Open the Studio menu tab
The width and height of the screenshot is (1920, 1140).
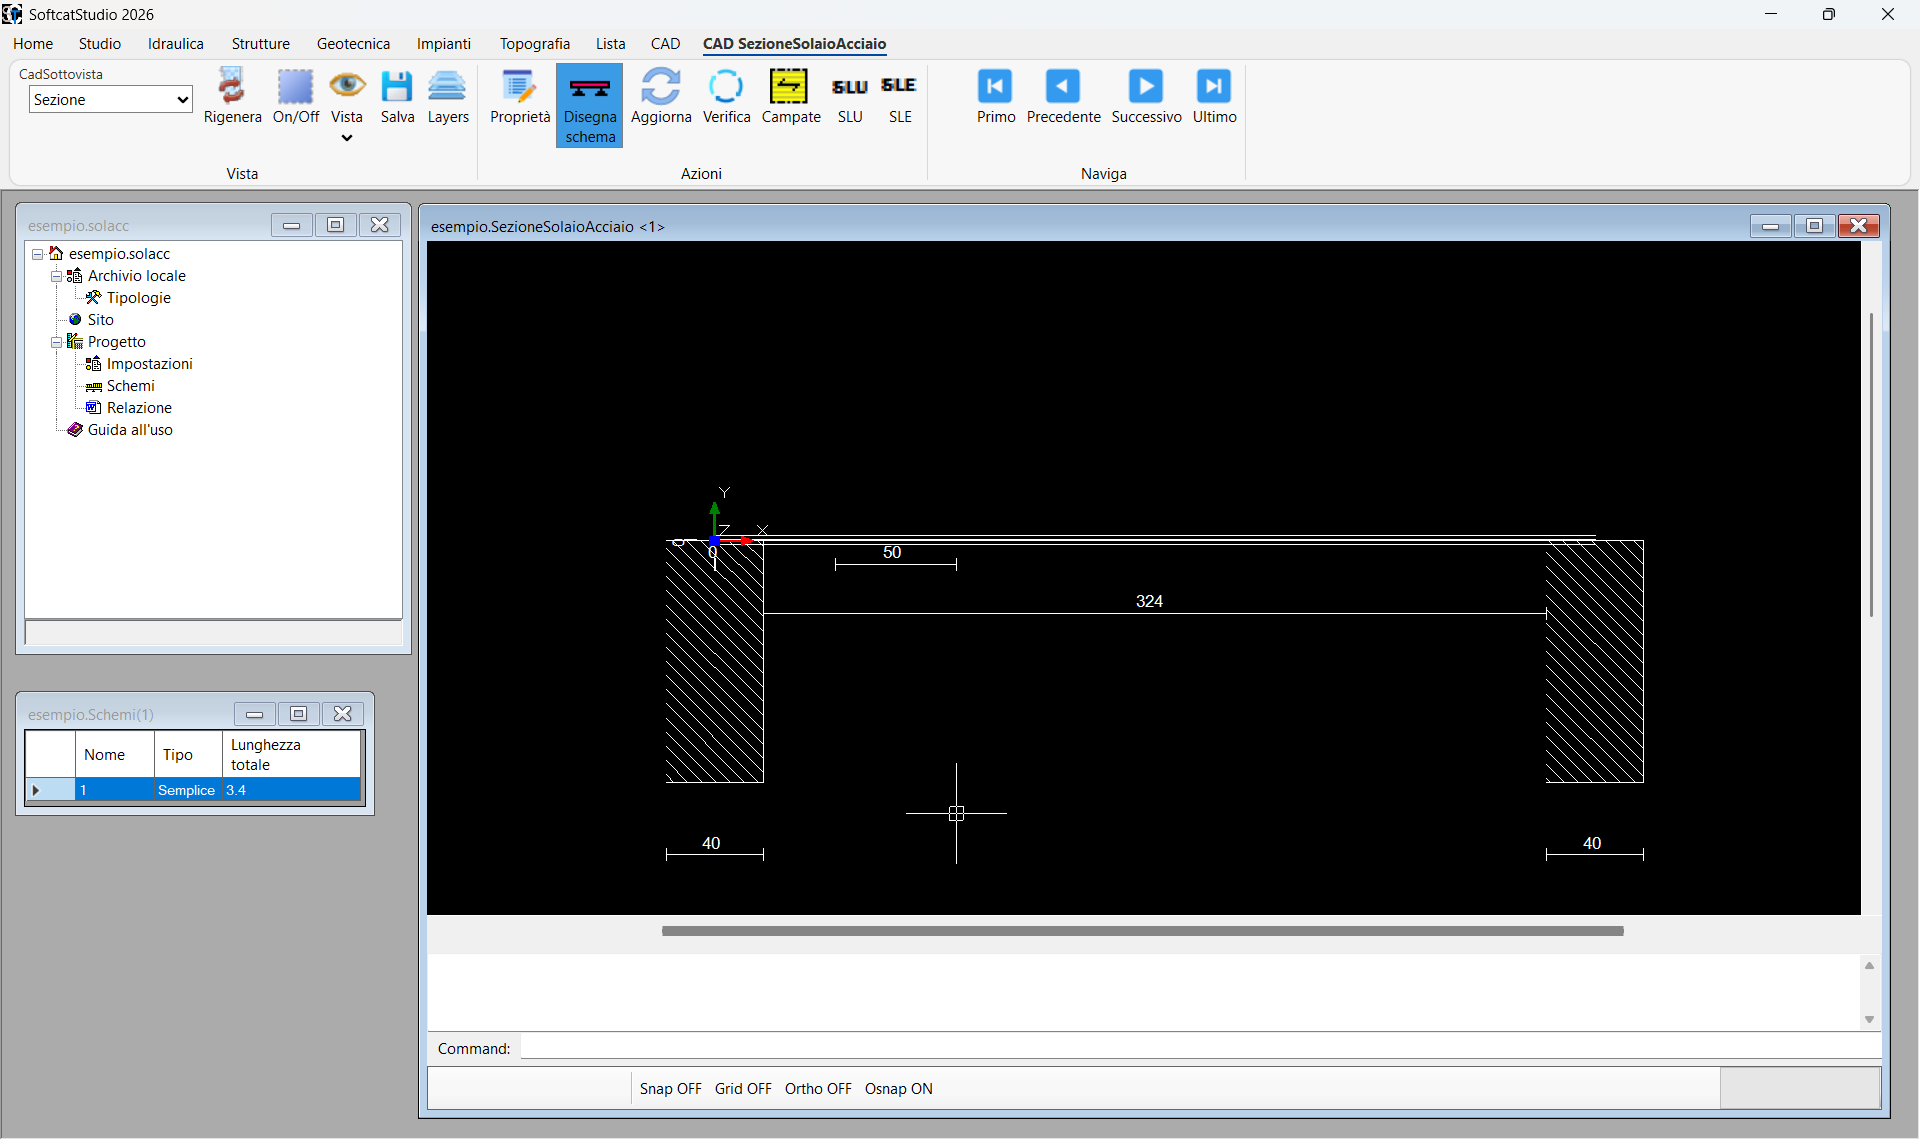click(x=100, y=44)
